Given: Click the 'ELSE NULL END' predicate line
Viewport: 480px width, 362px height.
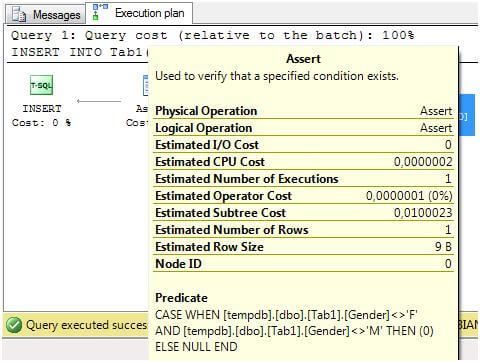Looking at the screenshot, I should click(x=196, y=347).
